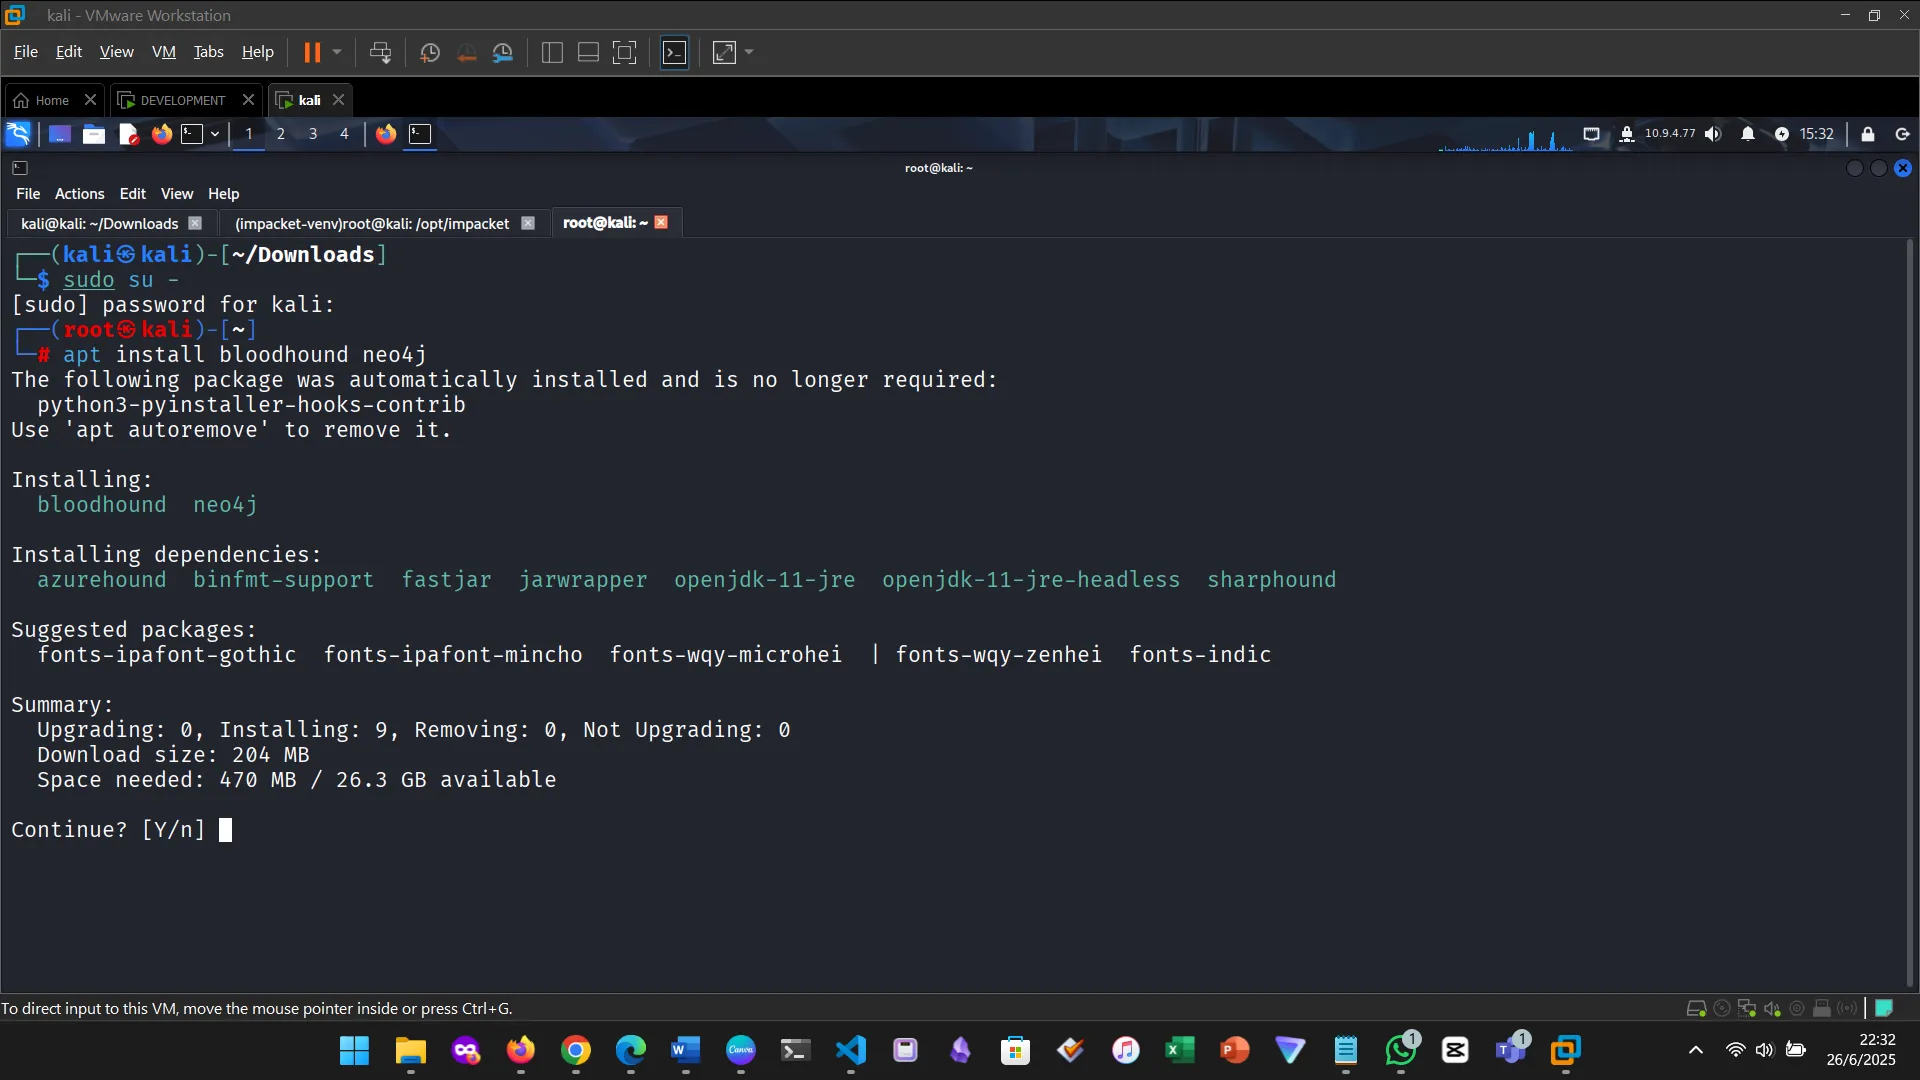This screenshot has width=1920, height=1080.
Task: Open the Kali applications menu dragon icon
Action: (18, 134)
